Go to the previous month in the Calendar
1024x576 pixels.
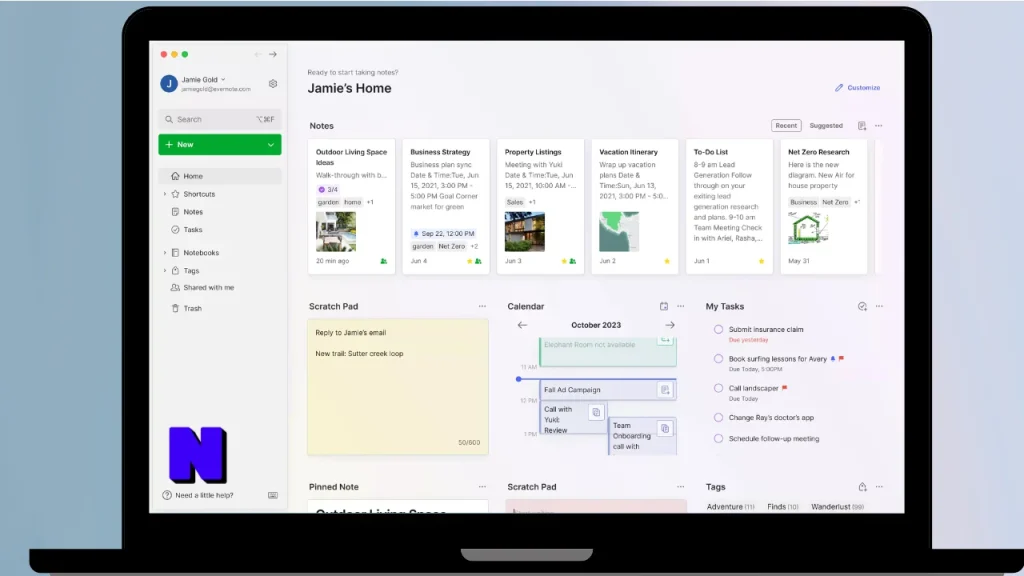point(522,325)
